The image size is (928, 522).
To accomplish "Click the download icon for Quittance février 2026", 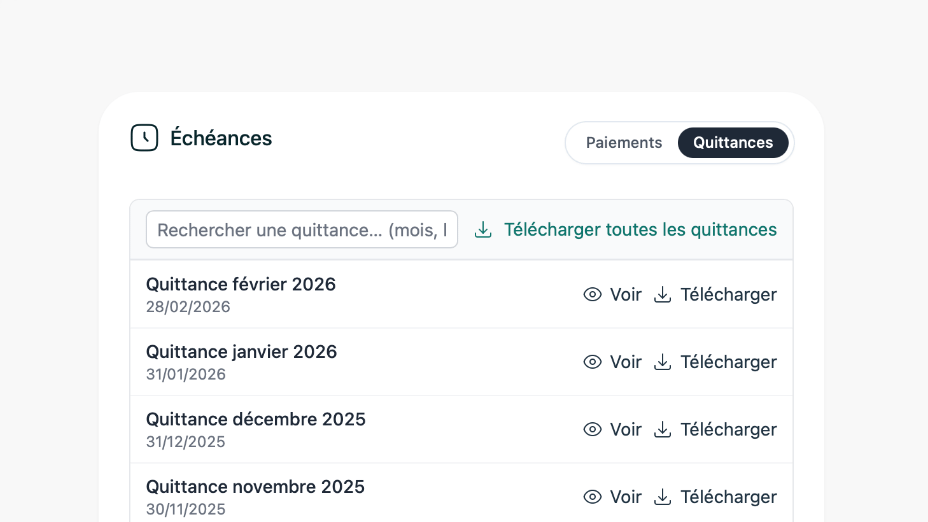I will (662, 294).
